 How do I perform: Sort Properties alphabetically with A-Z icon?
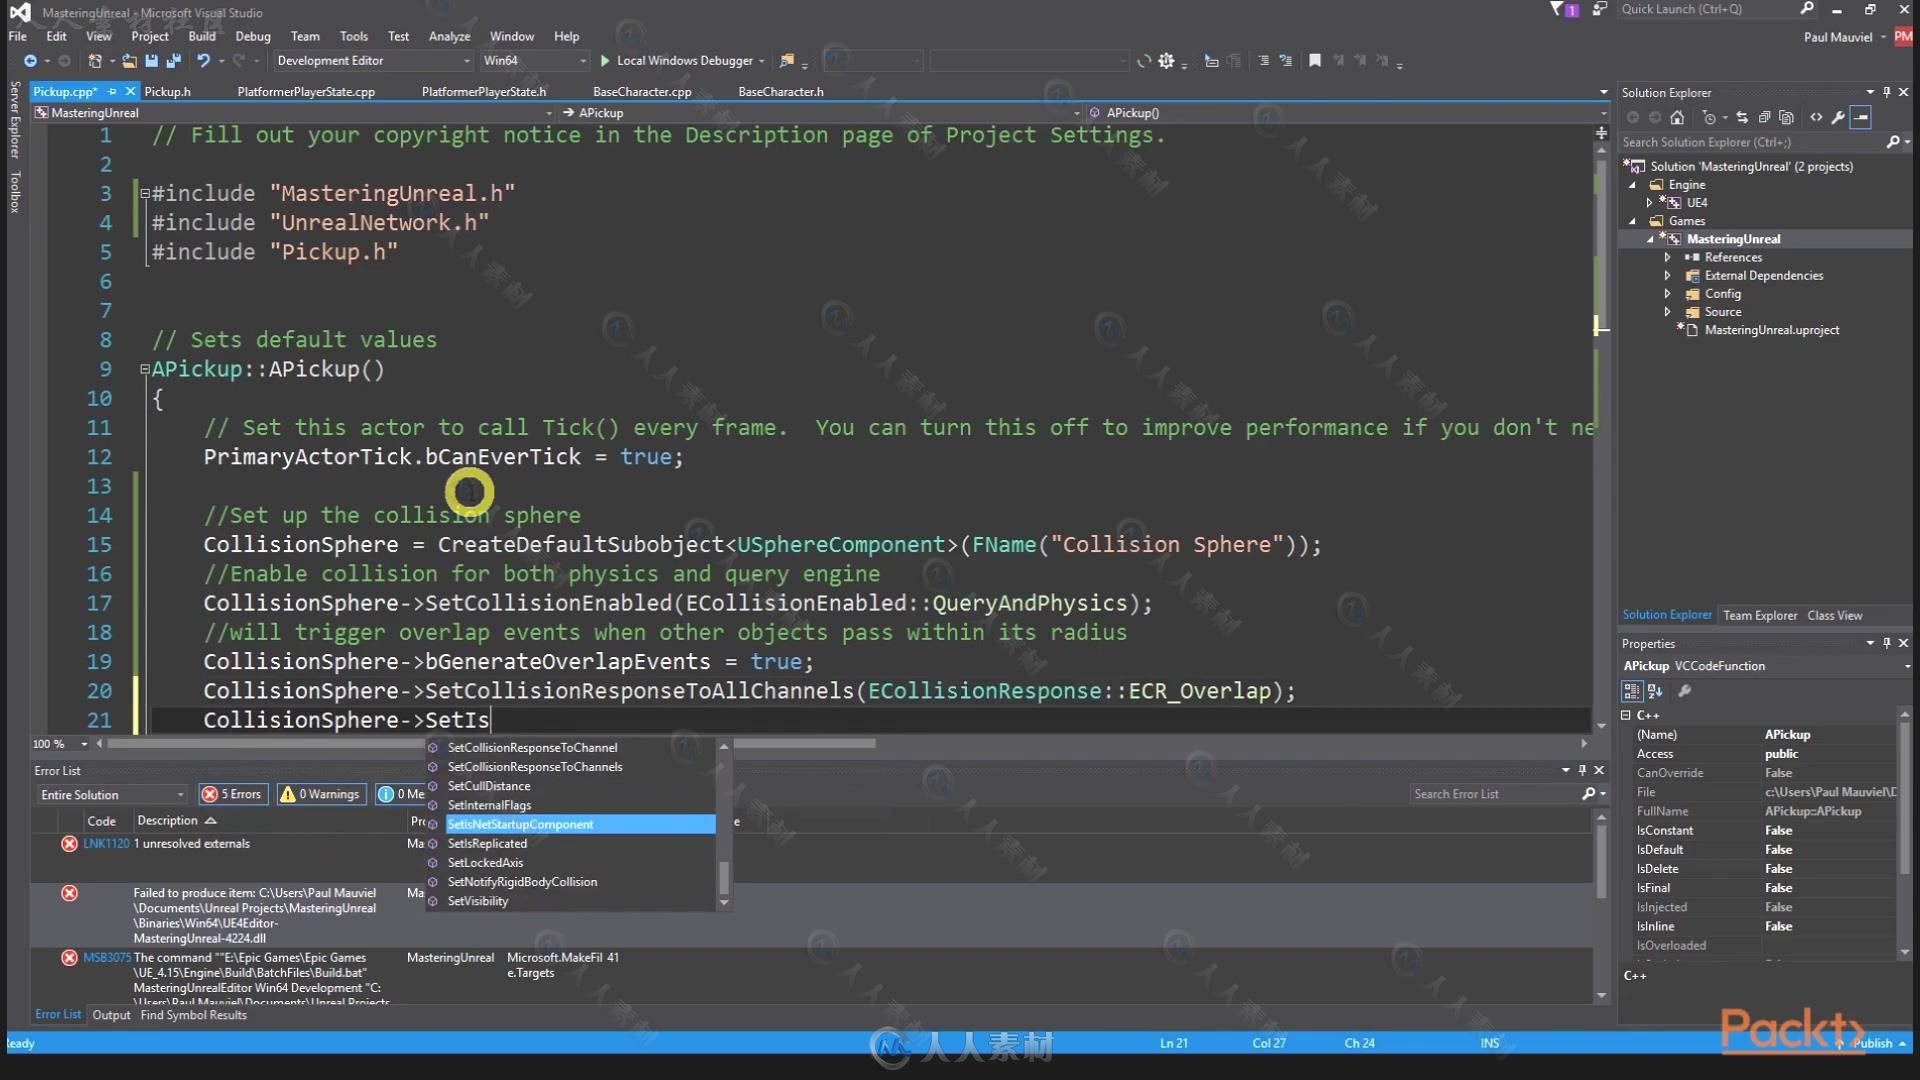tap(1655, 691)
